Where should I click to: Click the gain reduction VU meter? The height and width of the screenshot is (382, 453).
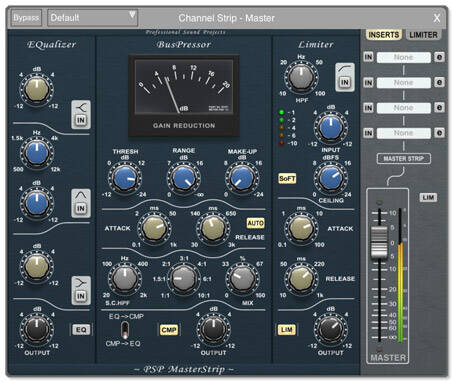(x=184, y=96)
